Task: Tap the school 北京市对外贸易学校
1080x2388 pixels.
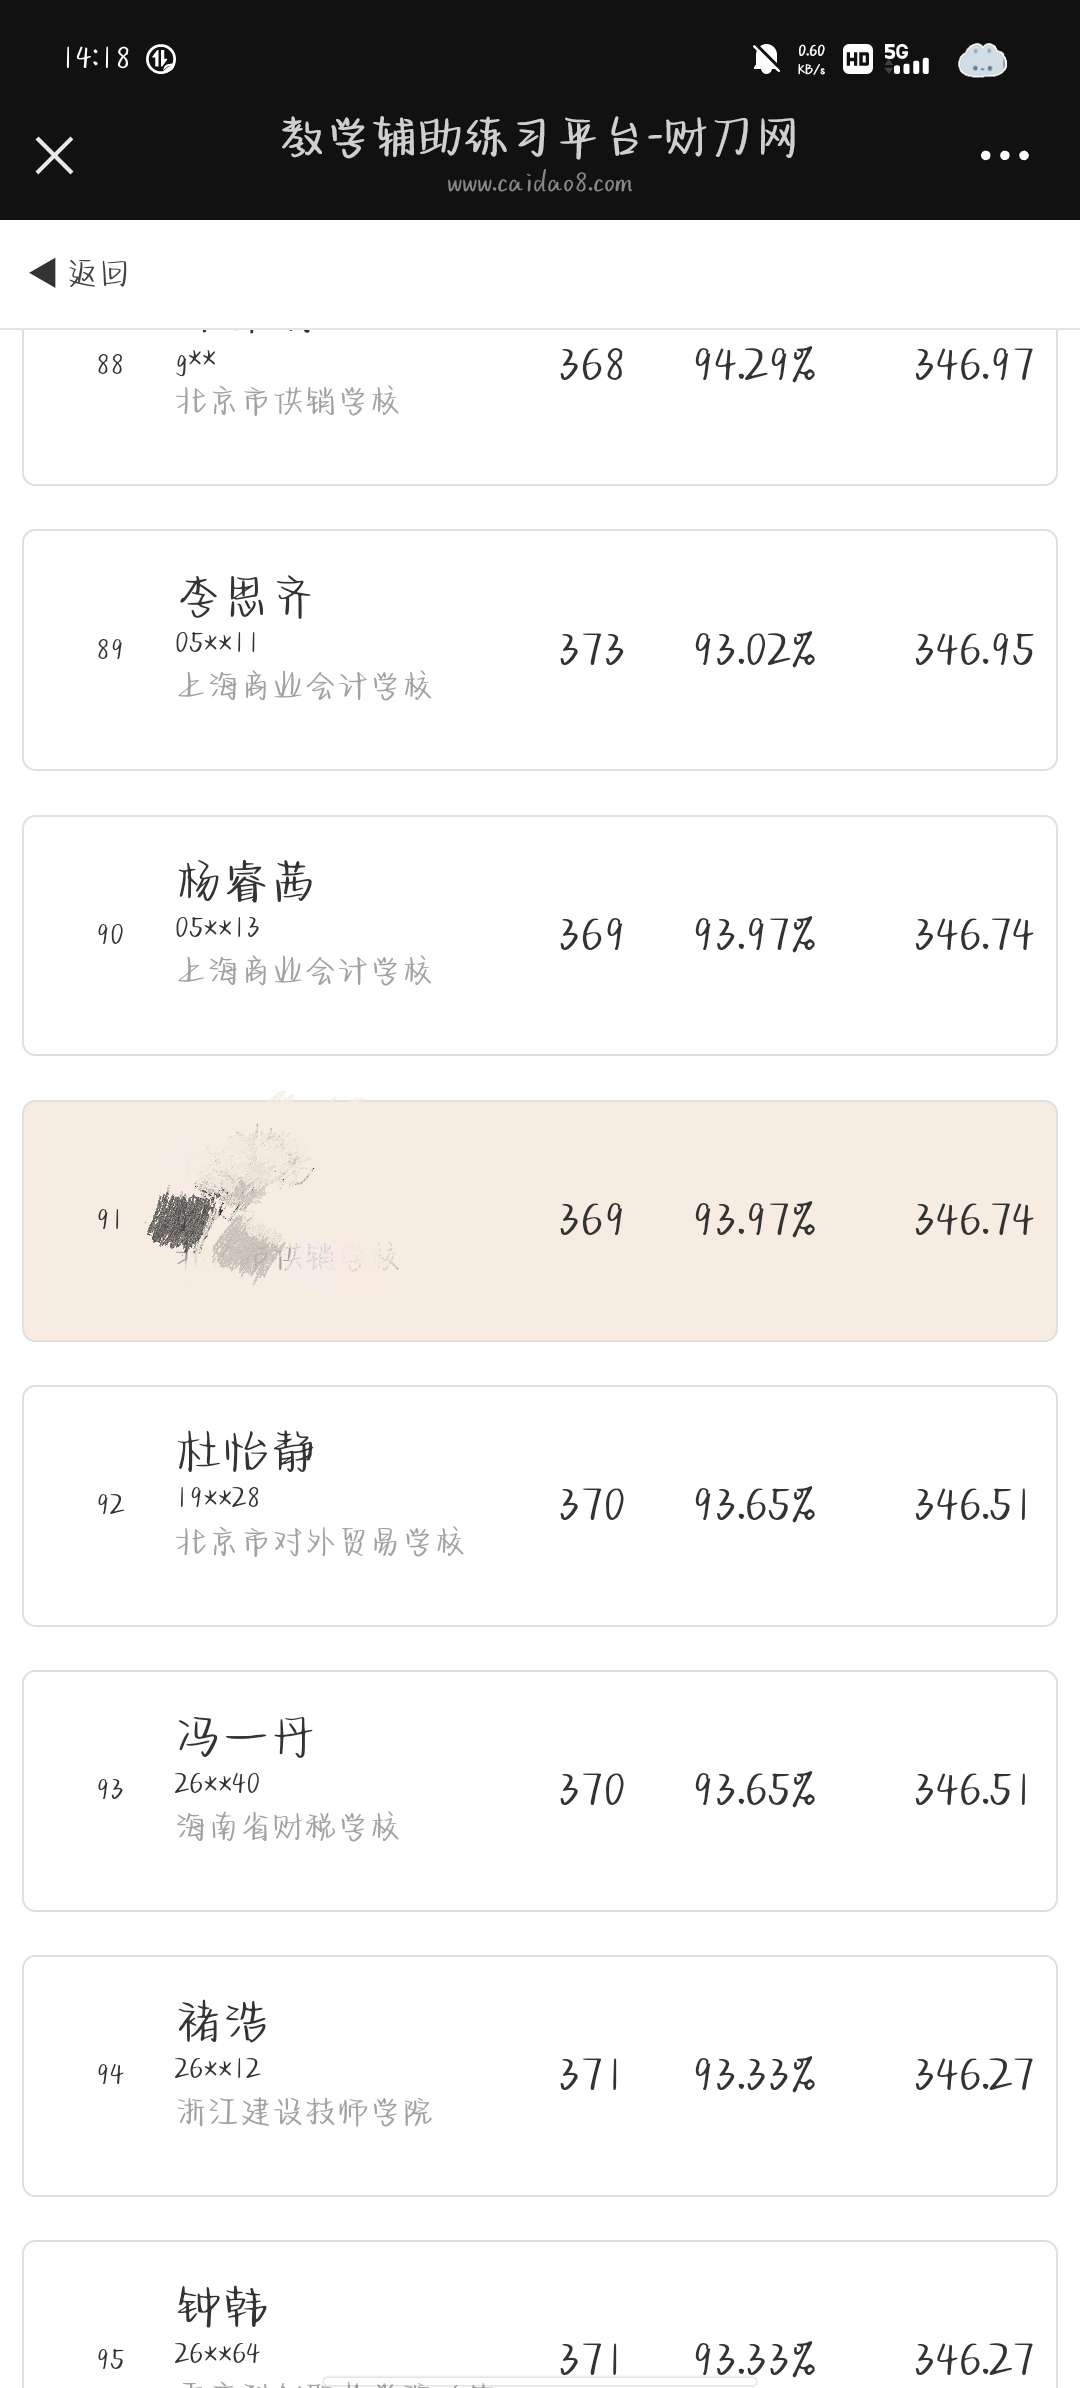Action: [x=320, y=1542]
